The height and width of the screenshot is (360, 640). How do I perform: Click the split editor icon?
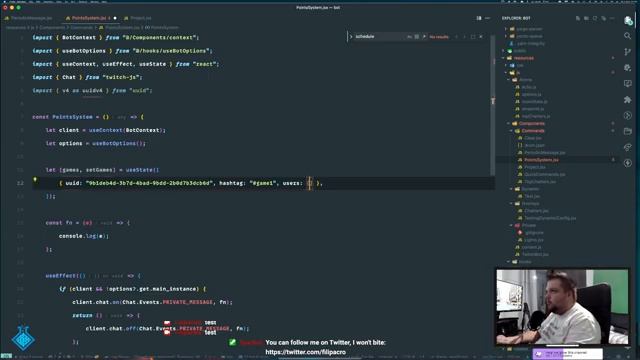[x=479, y=18]
